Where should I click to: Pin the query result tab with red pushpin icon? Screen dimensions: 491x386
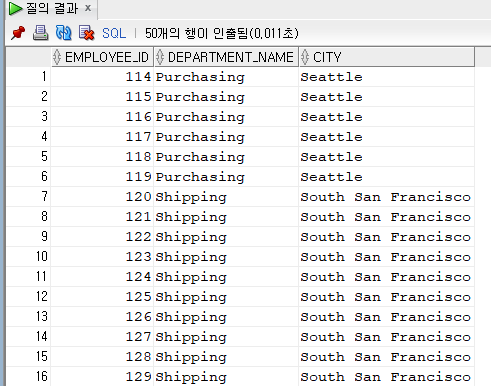18,33
